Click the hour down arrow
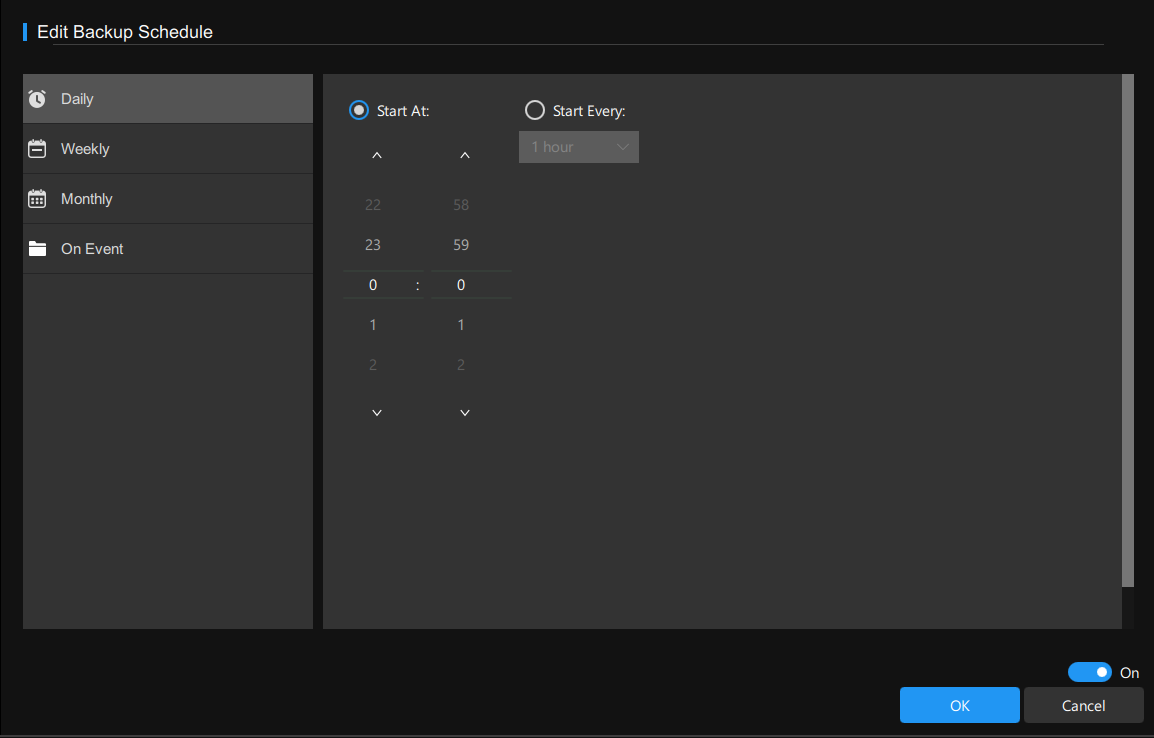1154x738 pixels. 377,413
